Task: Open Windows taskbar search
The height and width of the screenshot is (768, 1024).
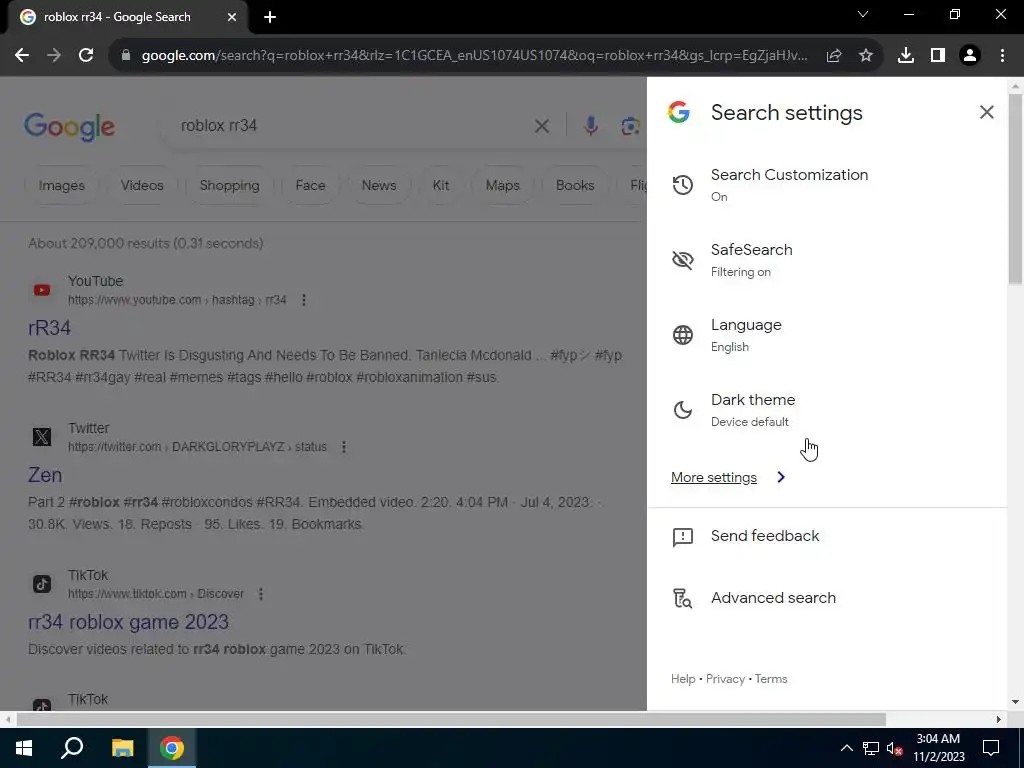Action: (x=72, y=748)
